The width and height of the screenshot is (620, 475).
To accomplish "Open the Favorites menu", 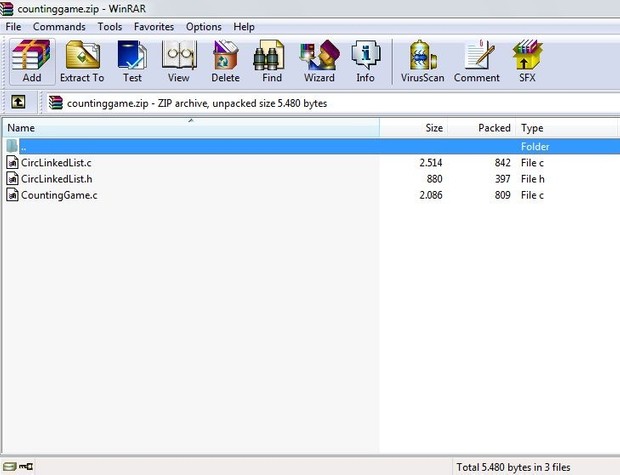I will tap(154, 27).
